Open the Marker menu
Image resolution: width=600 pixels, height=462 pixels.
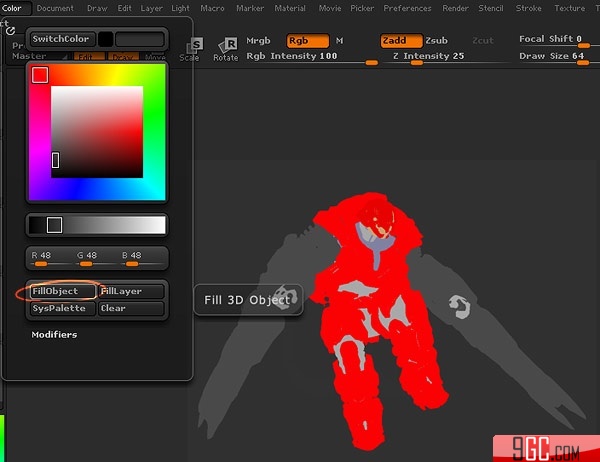pyautogui.click(x=250, y=8)
